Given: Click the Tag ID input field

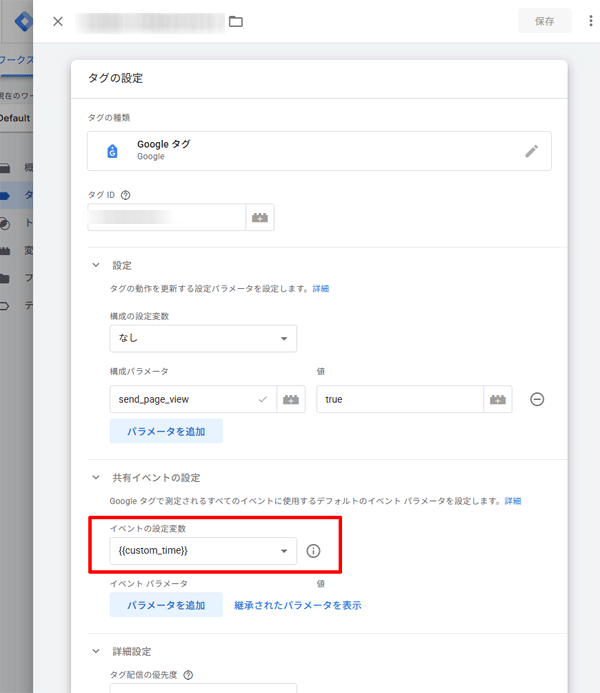Looking at the screenshot, I should [166, 217].
